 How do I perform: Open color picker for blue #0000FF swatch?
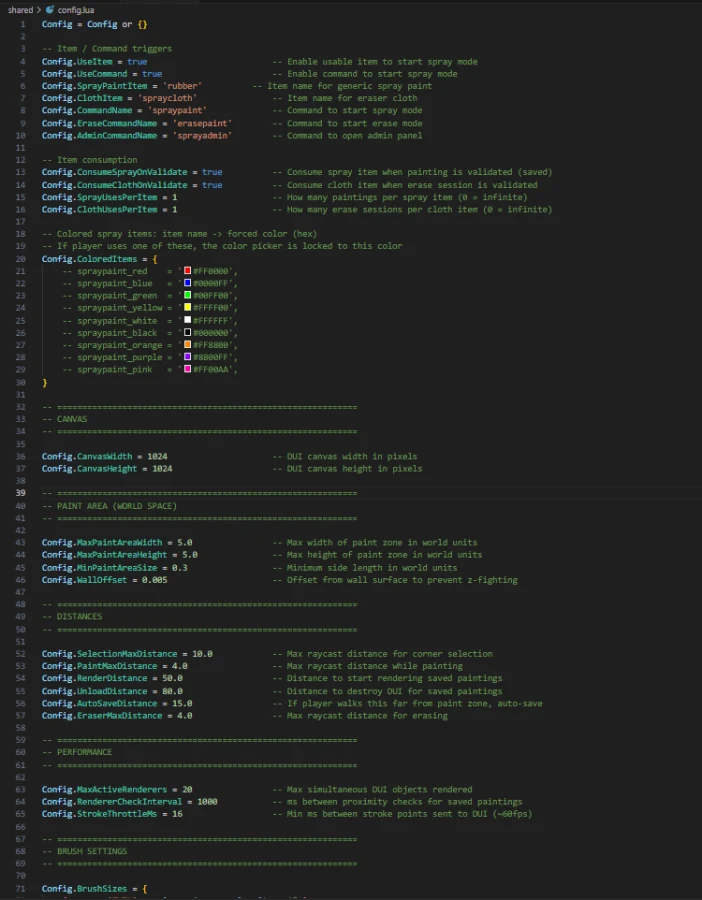coord(187,283)
